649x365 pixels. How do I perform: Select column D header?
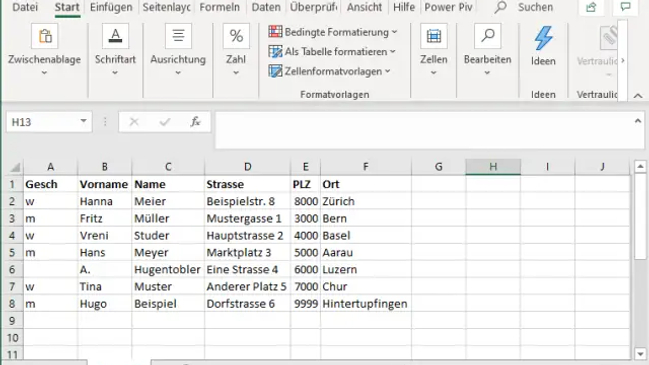[248, 167]
